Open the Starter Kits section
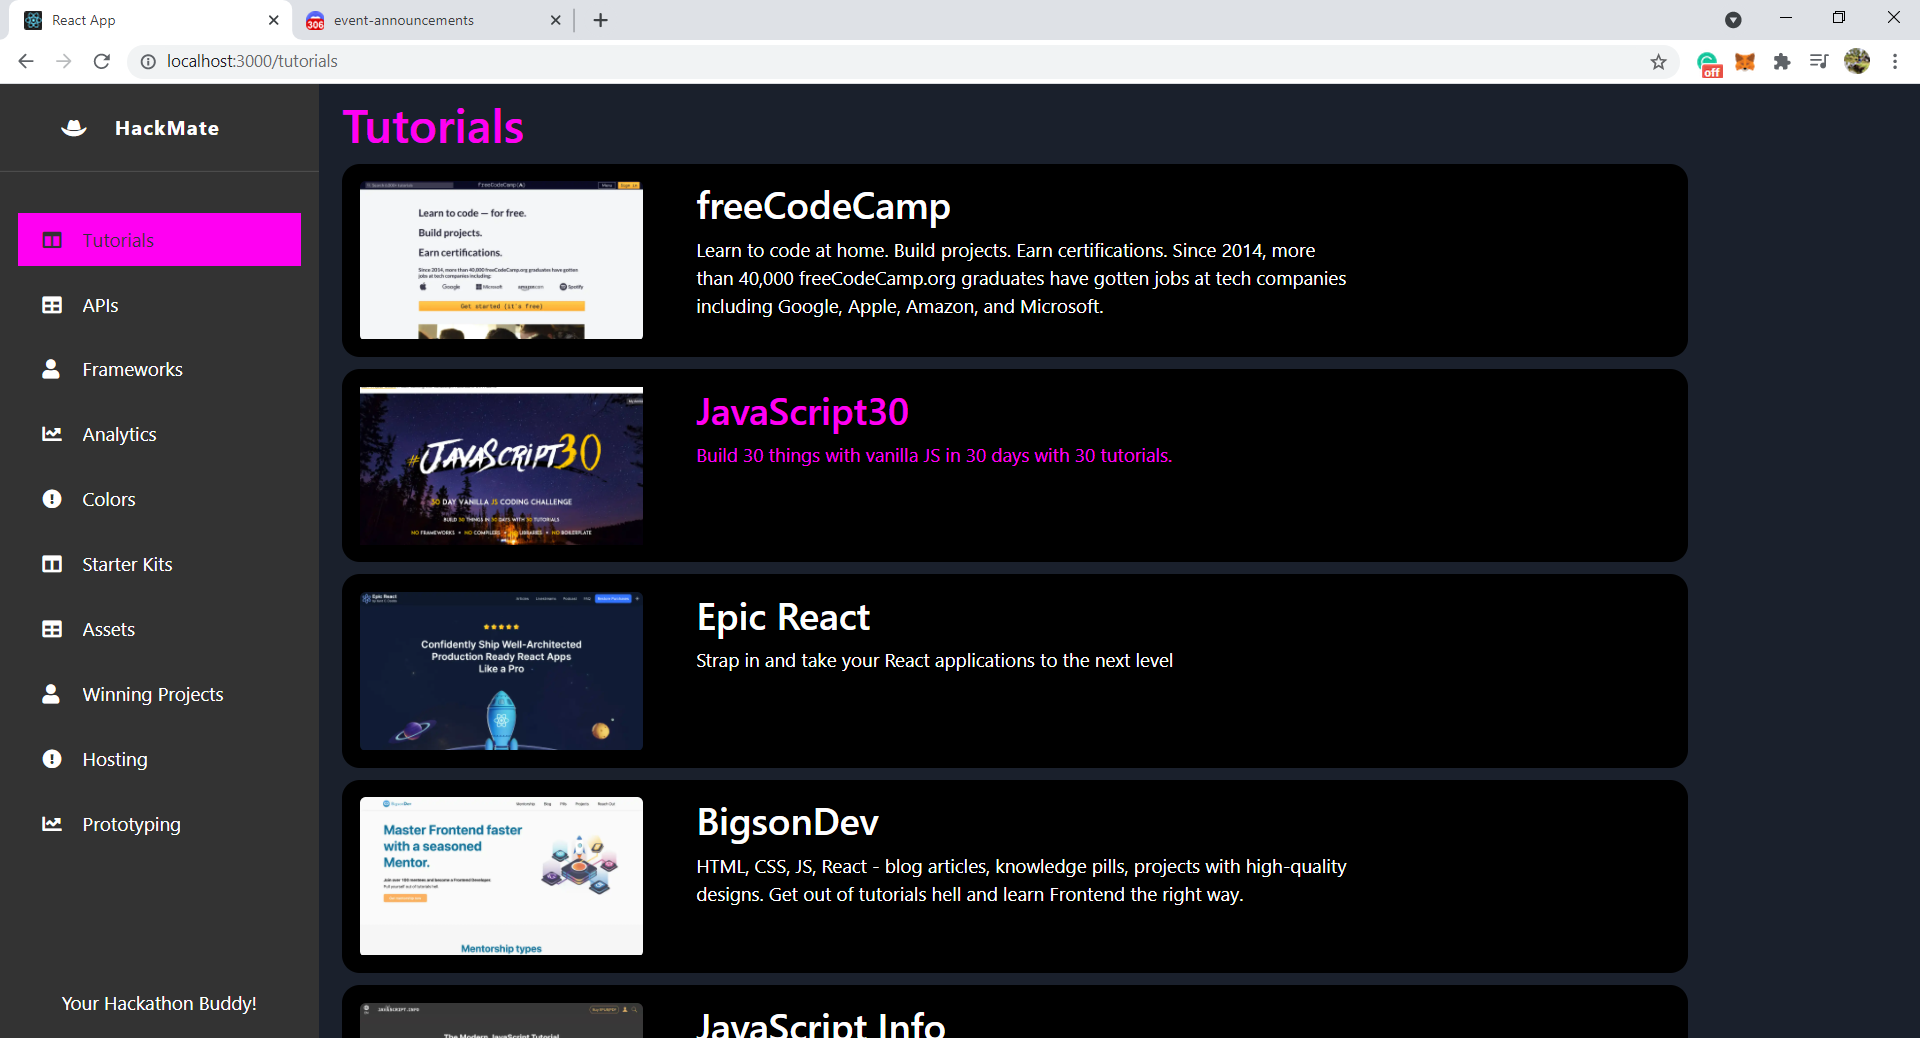Screen dimensions: 1920x1038 point(159,564)
